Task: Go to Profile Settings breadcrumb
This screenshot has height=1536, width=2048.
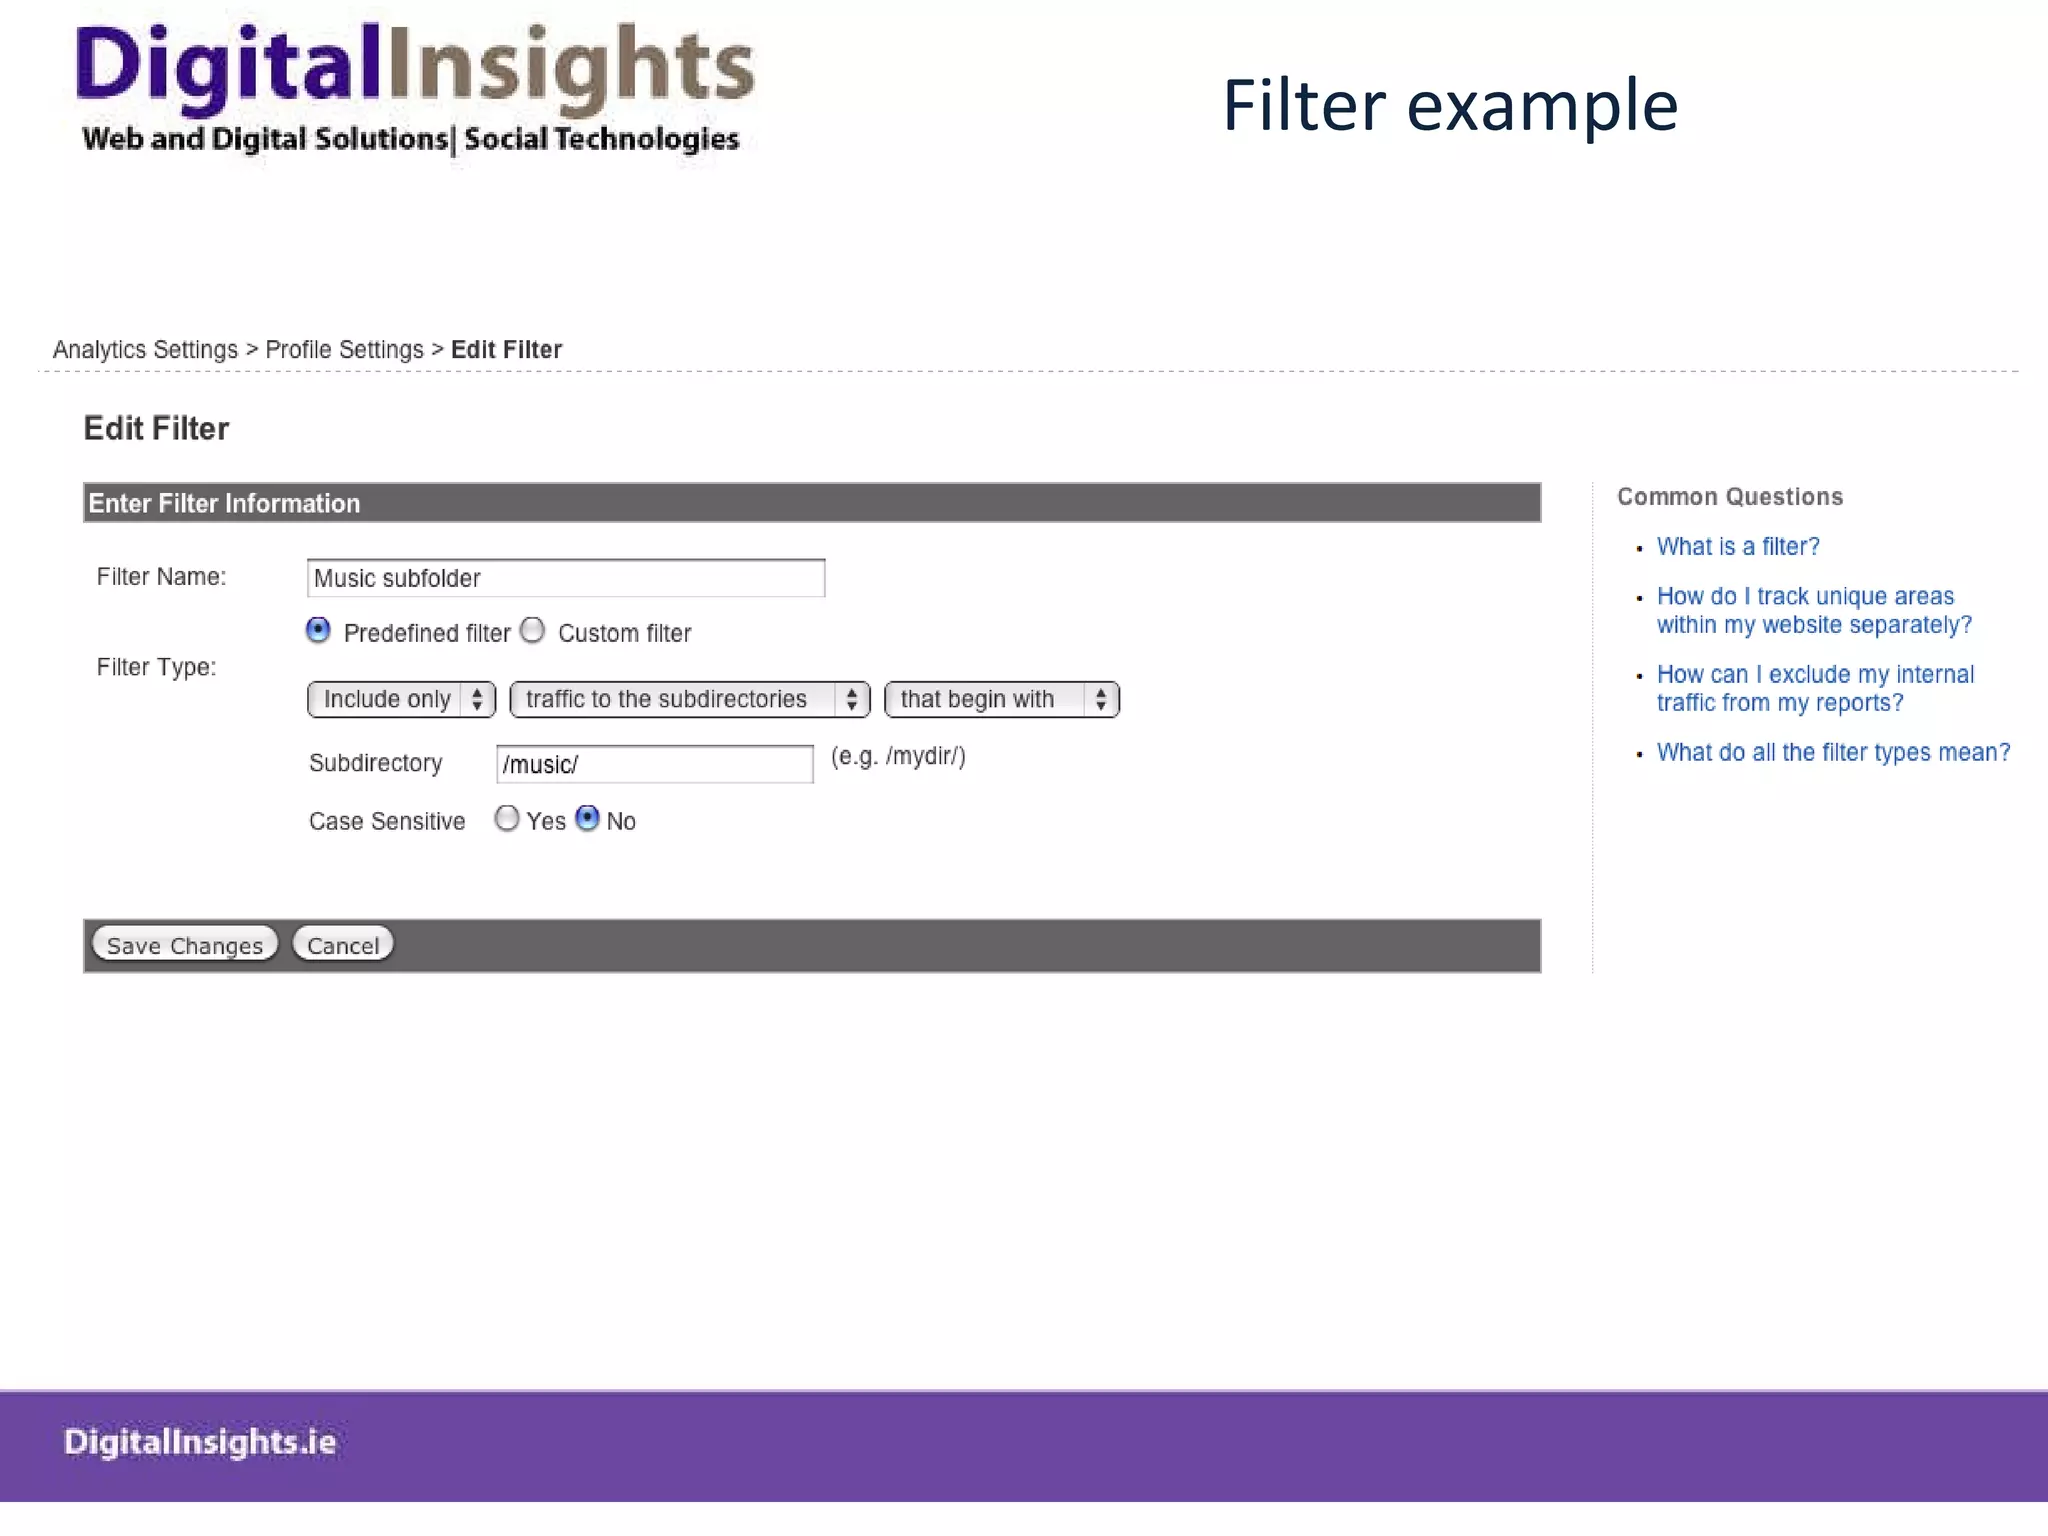Action: 344,349
